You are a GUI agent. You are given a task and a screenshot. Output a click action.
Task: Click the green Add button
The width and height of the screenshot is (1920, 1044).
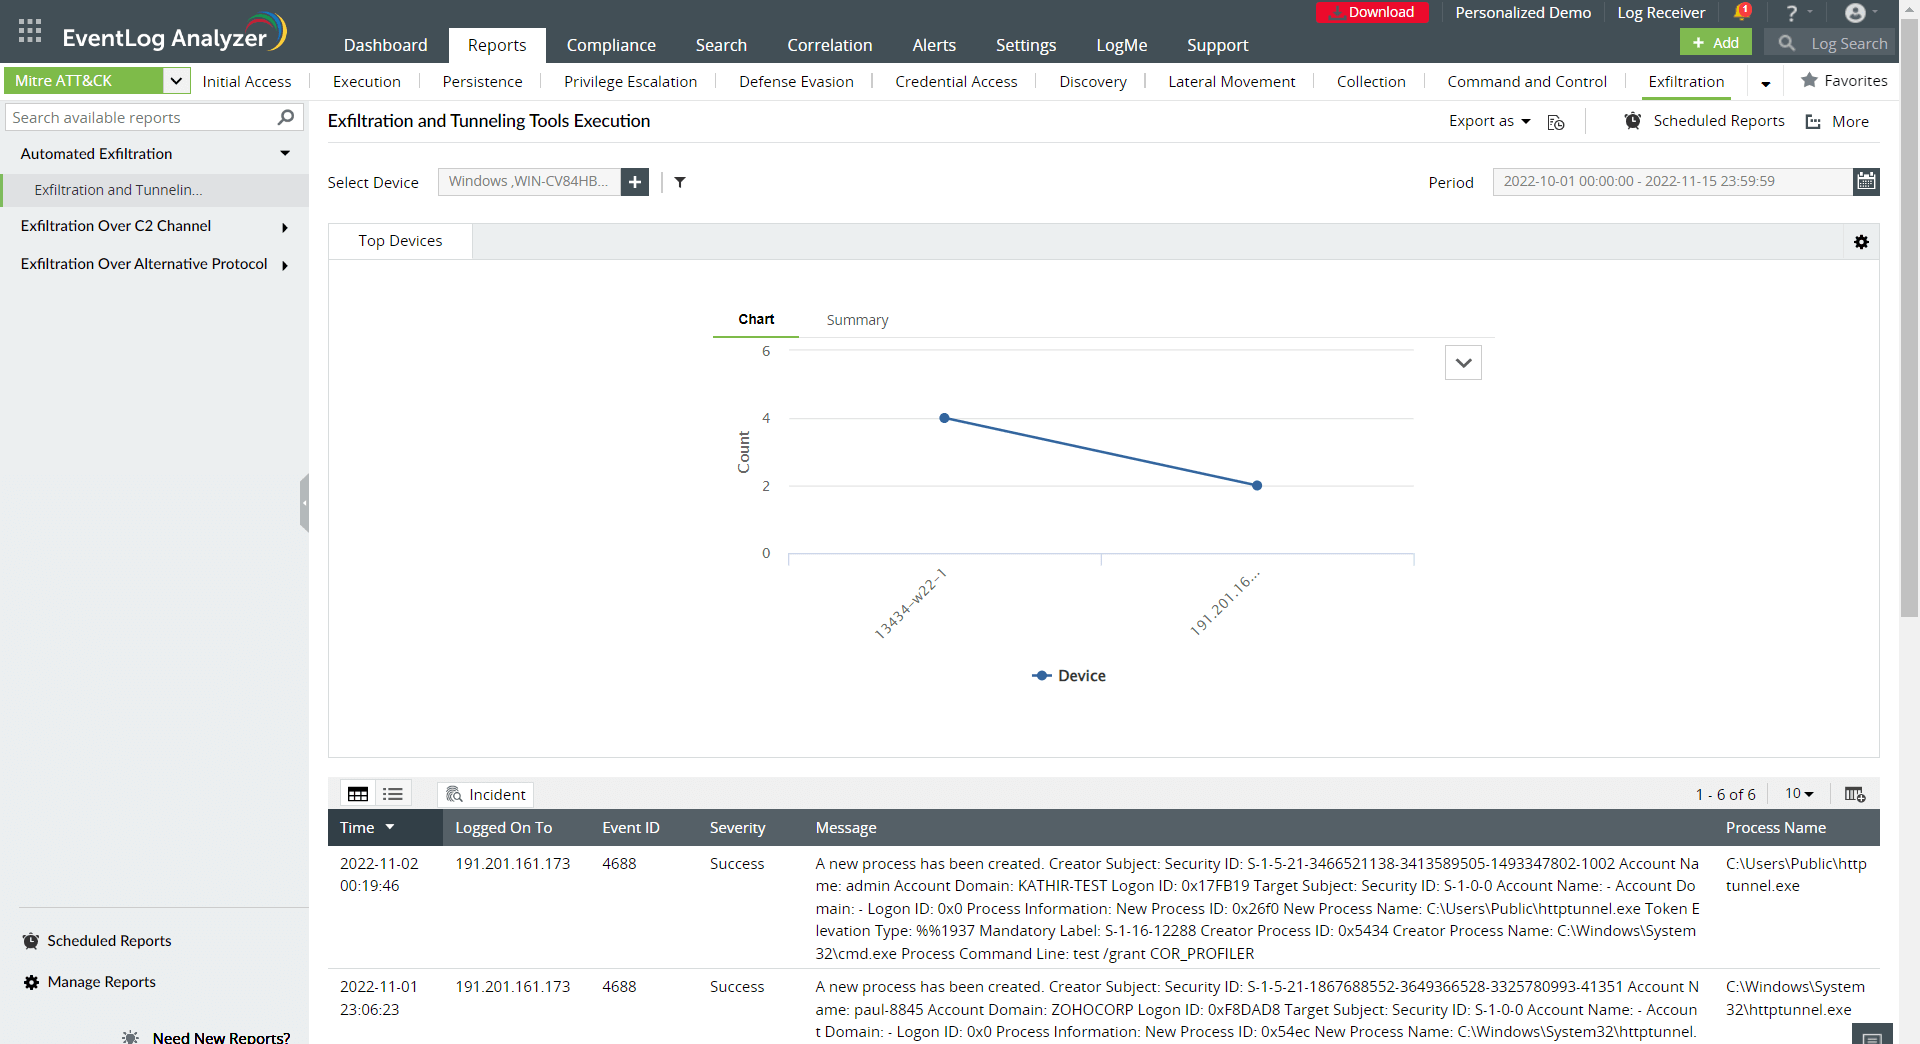click(x=1716, y=42)
